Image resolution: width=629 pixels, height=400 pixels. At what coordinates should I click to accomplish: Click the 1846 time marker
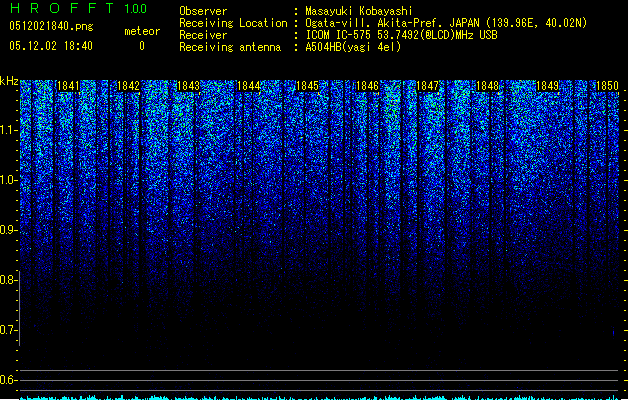367,86
